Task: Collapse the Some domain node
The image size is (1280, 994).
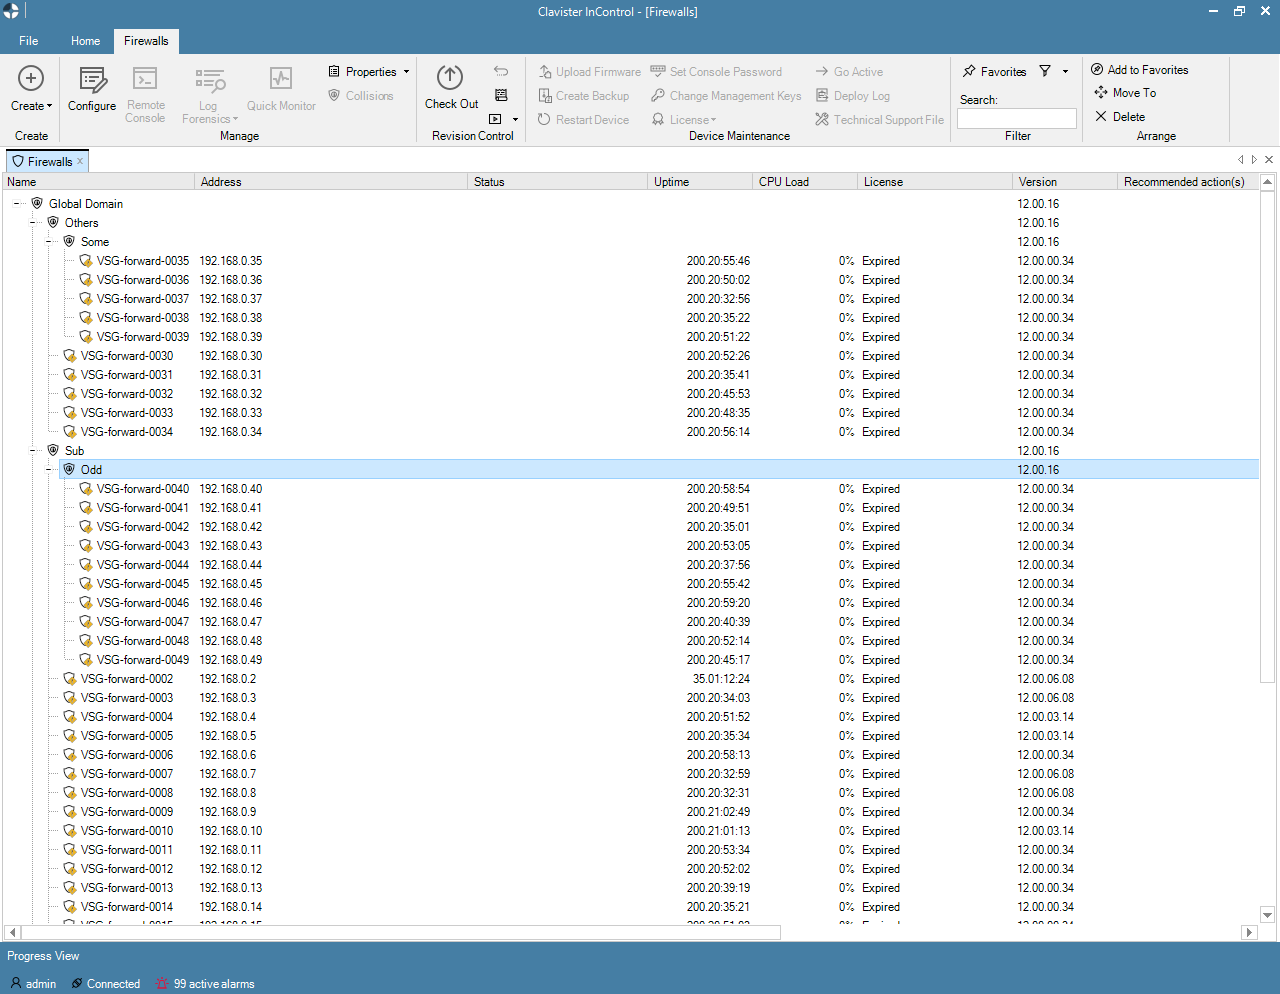Action: 49,242
